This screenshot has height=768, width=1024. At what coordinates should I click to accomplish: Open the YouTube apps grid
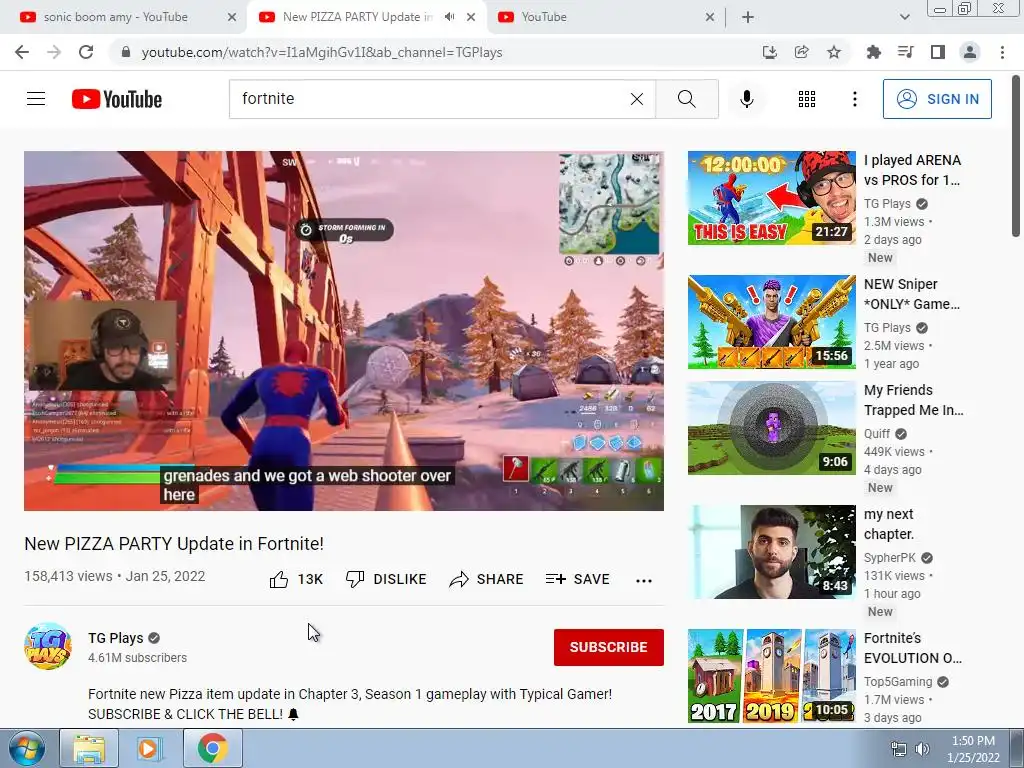807,99
